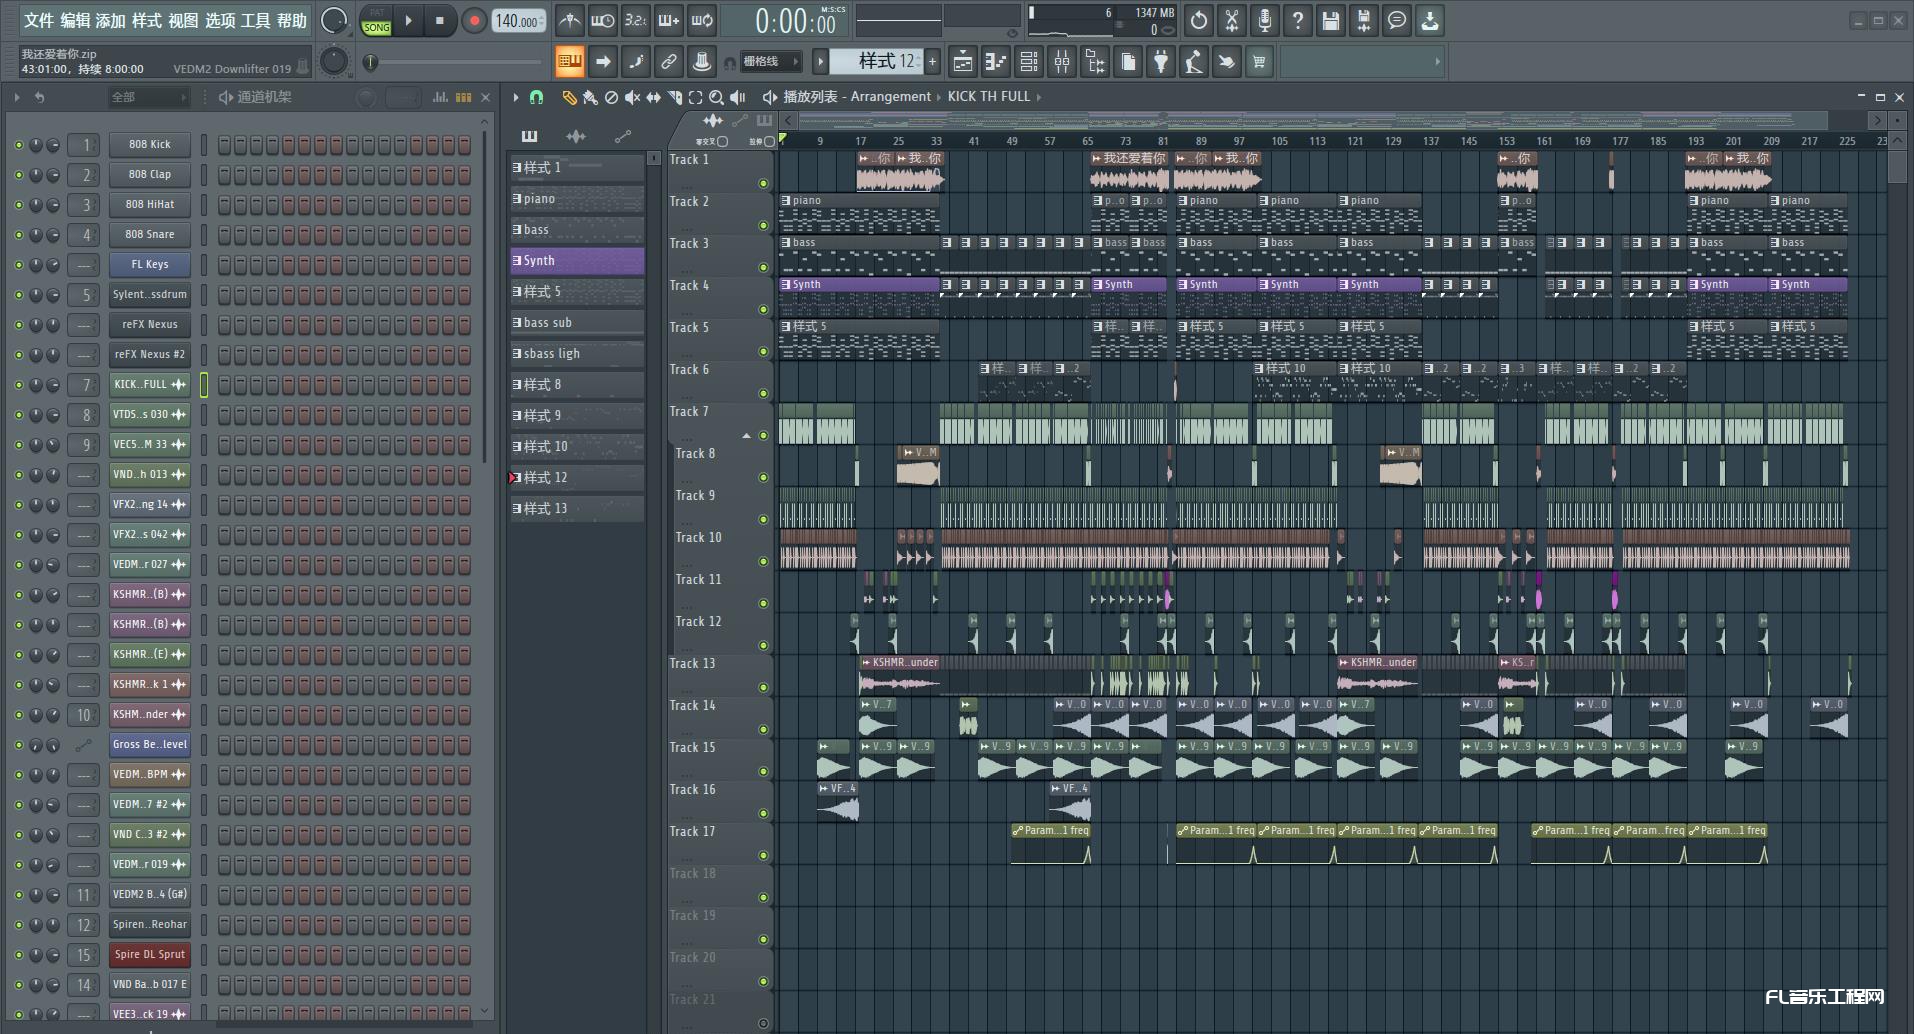Toggle typing keyboard to piano icon
Image resolution: width=1914 pixels, height=1034 pixels.
[x=570, y=62]
